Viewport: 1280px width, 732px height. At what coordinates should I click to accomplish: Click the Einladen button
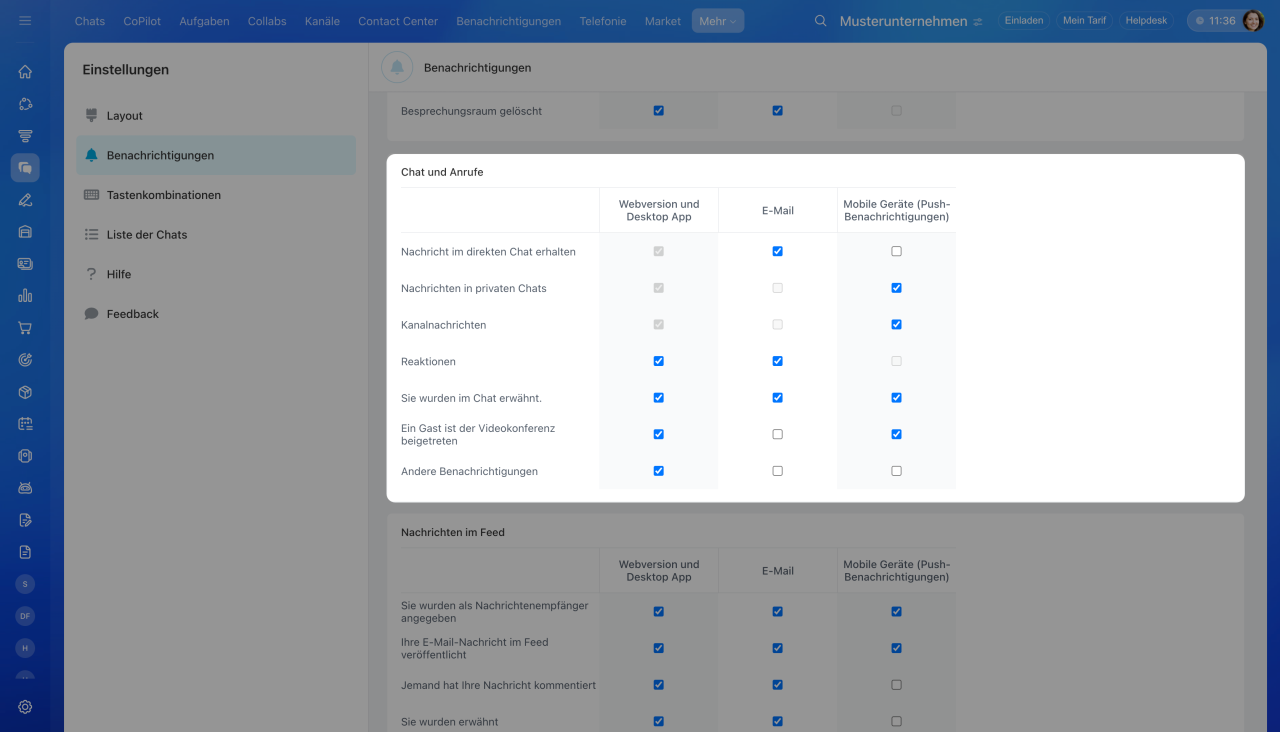[x=1024, y=21]
